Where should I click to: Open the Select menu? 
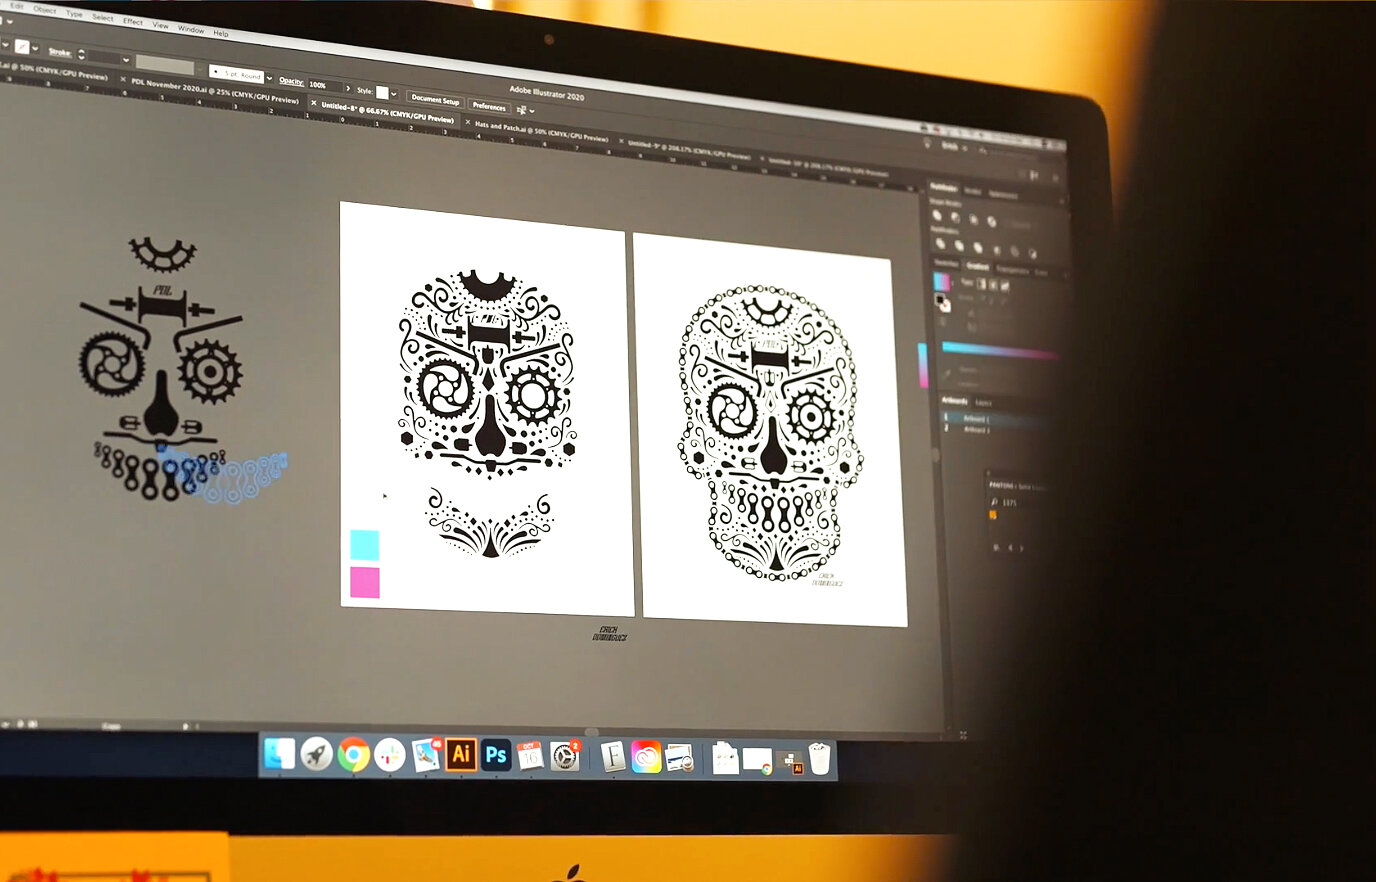pyautogui.click(x=103, y=18)
